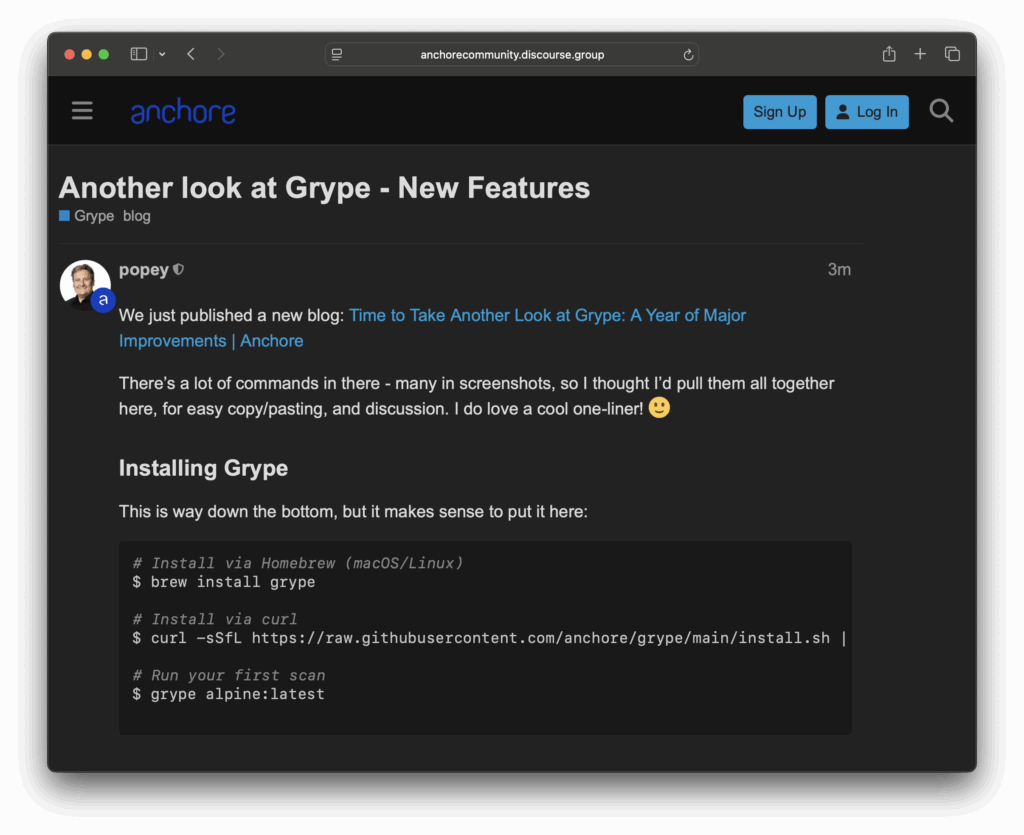Click the moderator shield icon beside popey
The image size is (1024, 835).
click(178, 270)
